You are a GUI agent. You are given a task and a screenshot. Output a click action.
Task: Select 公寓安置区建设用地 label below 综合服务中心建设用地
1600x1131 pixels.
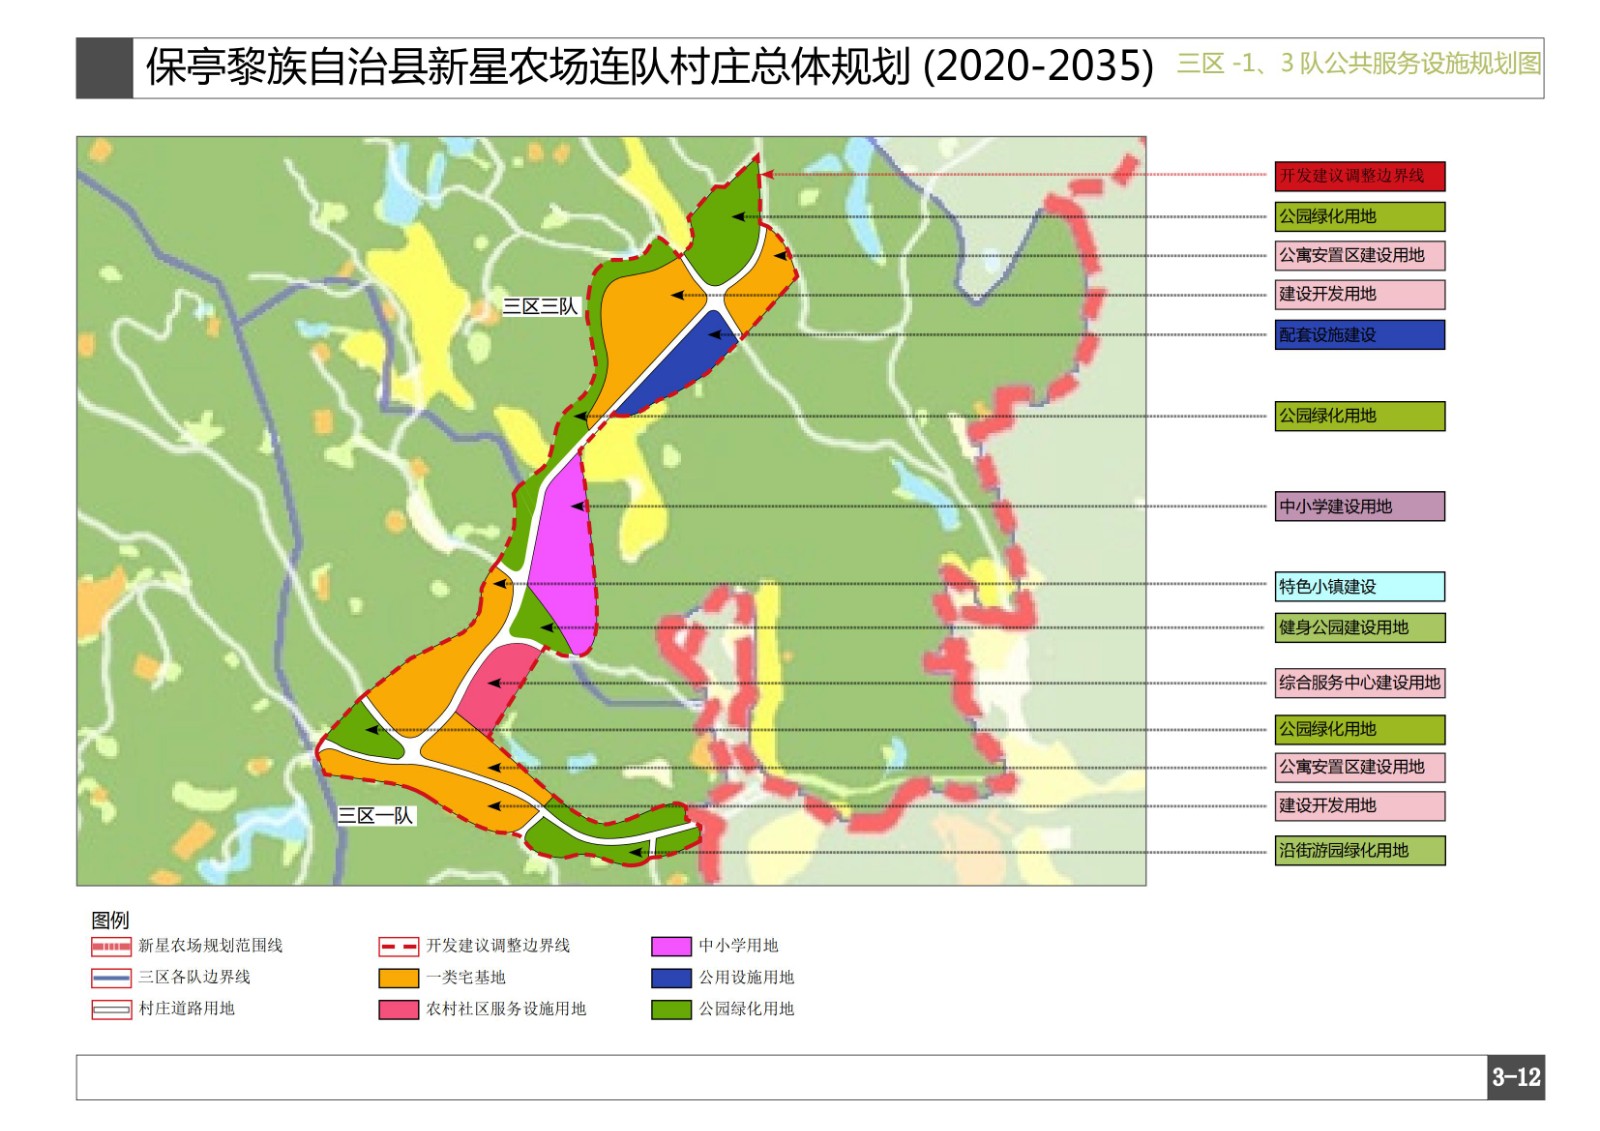[1359, 768]
